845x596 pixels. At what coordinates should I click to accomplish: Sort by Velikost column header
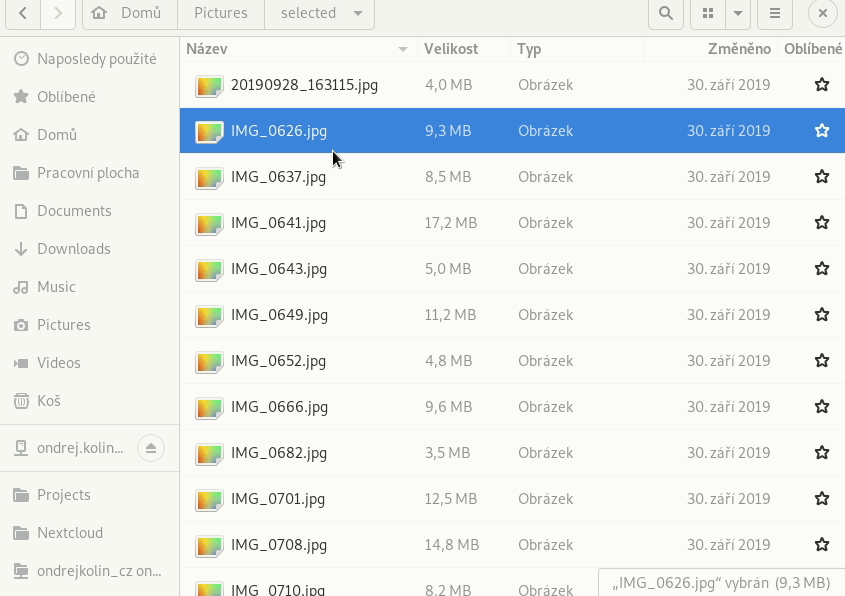(463, 49)
